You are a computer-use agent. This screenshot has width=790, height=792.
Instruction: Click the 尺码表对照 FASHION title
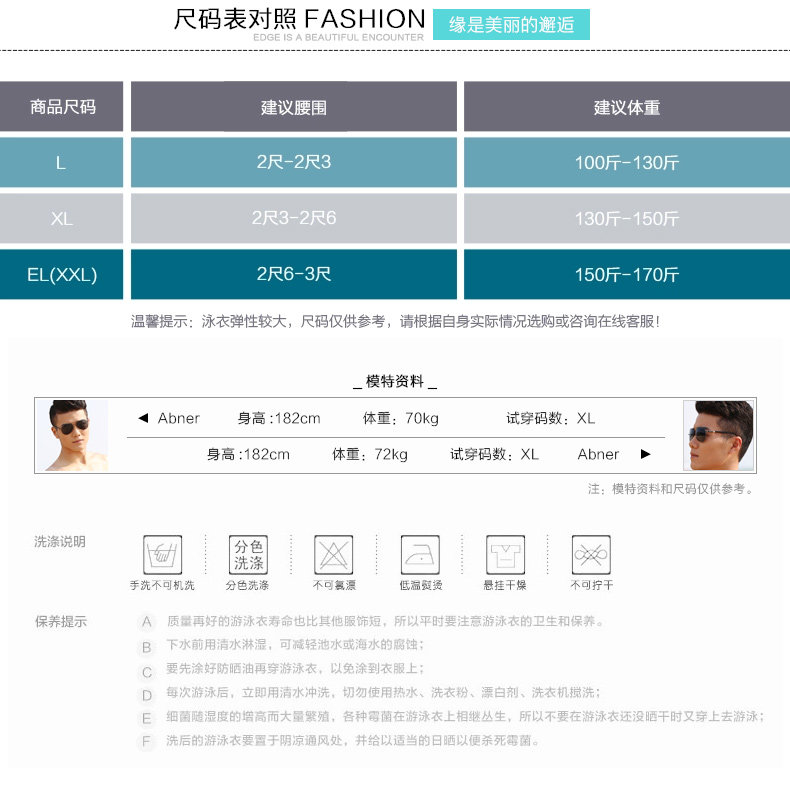tap(300, 19)
